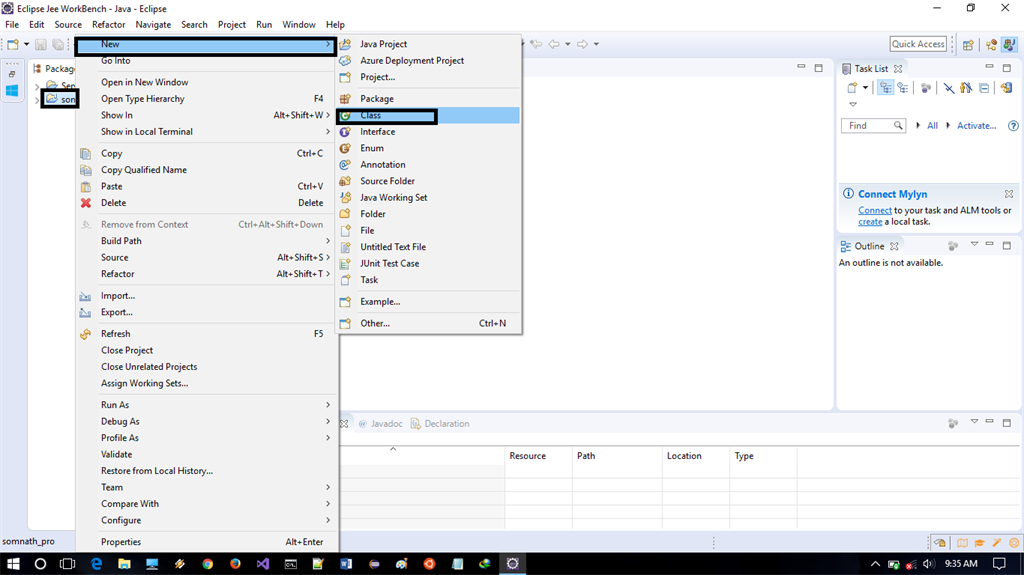1024x575 pixels.
Task: Toggle Hide Completed Tasks in Task List
Action: (x=949, y=88)
